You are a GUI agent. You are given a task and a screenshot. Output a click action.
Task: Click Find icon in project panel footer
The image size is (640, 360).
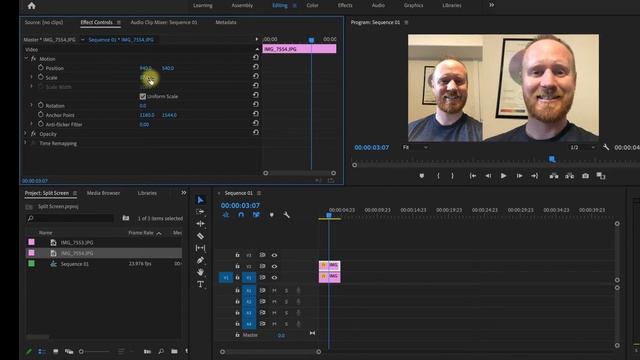coord(161,351)
